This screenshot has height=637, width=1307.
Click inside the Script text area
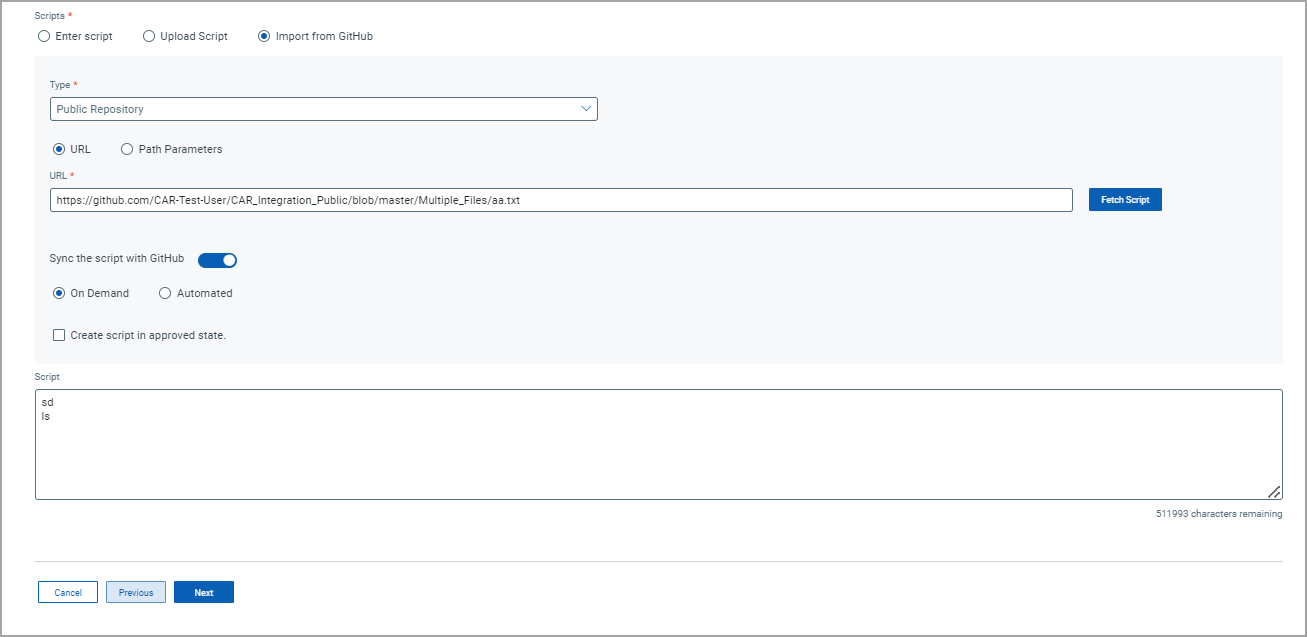coord(658,444)
